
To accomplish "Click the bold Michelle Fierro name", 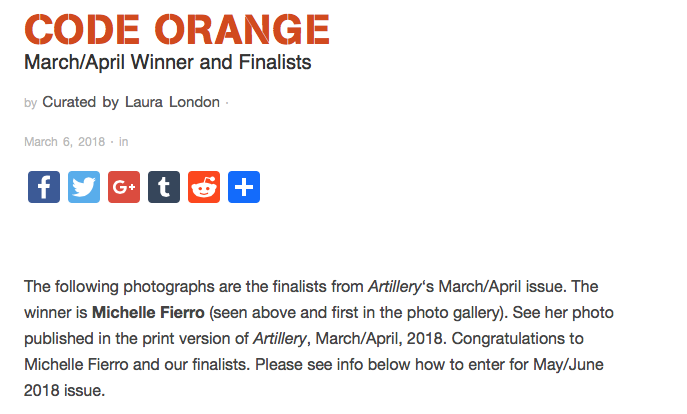I will click(x=148, y=312).
